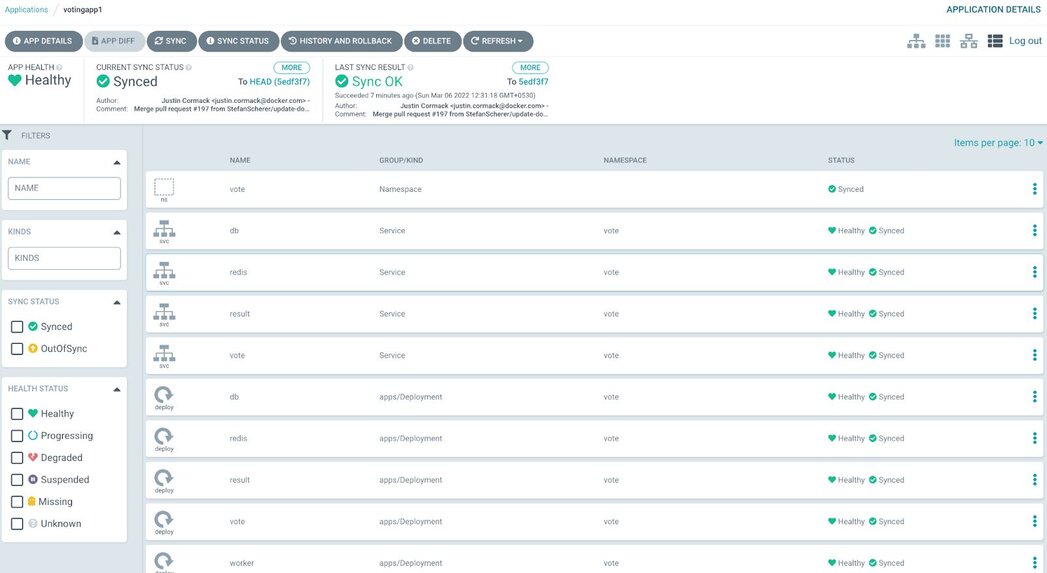Check the Progressing health status filter
1047x573 pixels.
(17, 436)
